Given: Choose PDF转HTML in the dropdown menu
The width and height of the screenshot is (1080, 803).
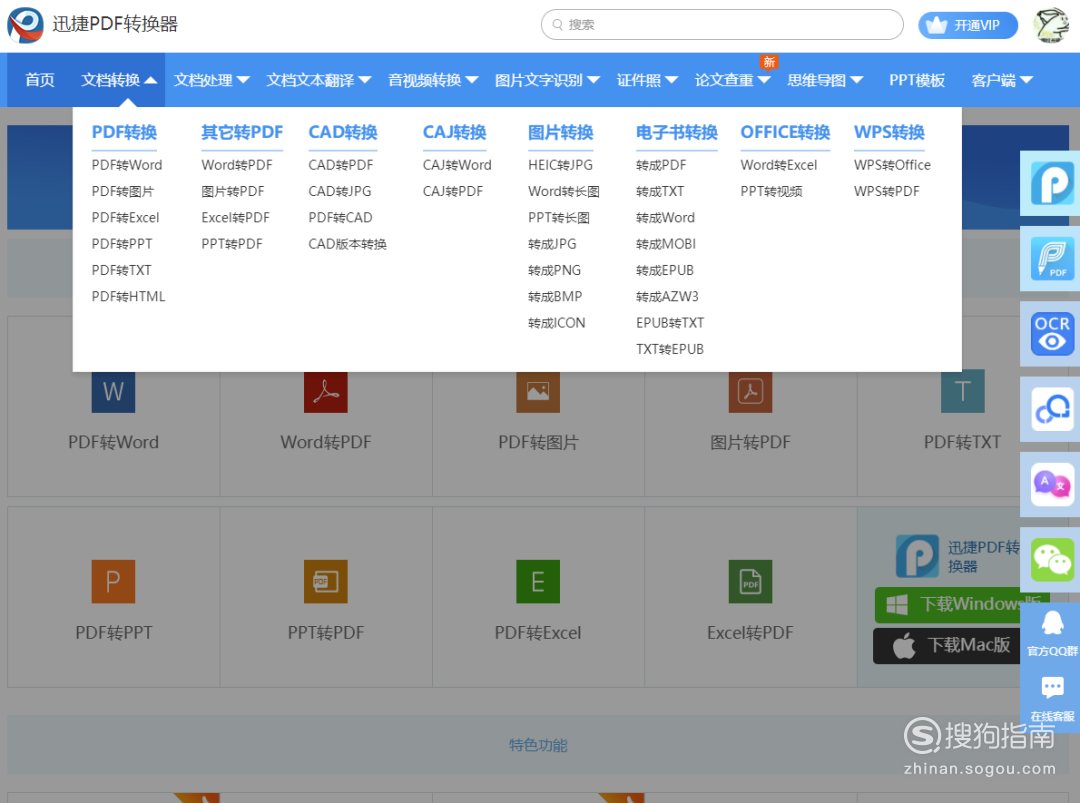Looking at the screenshot, I should pyautogui.click(x=128, y=297).
